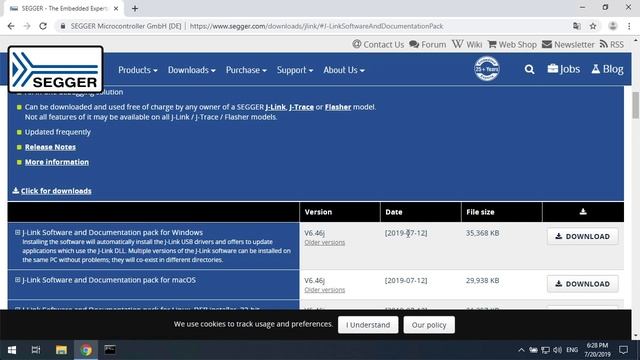Download the macOS J-Link software pack
640x360 pixels.
tap(583, 284)
